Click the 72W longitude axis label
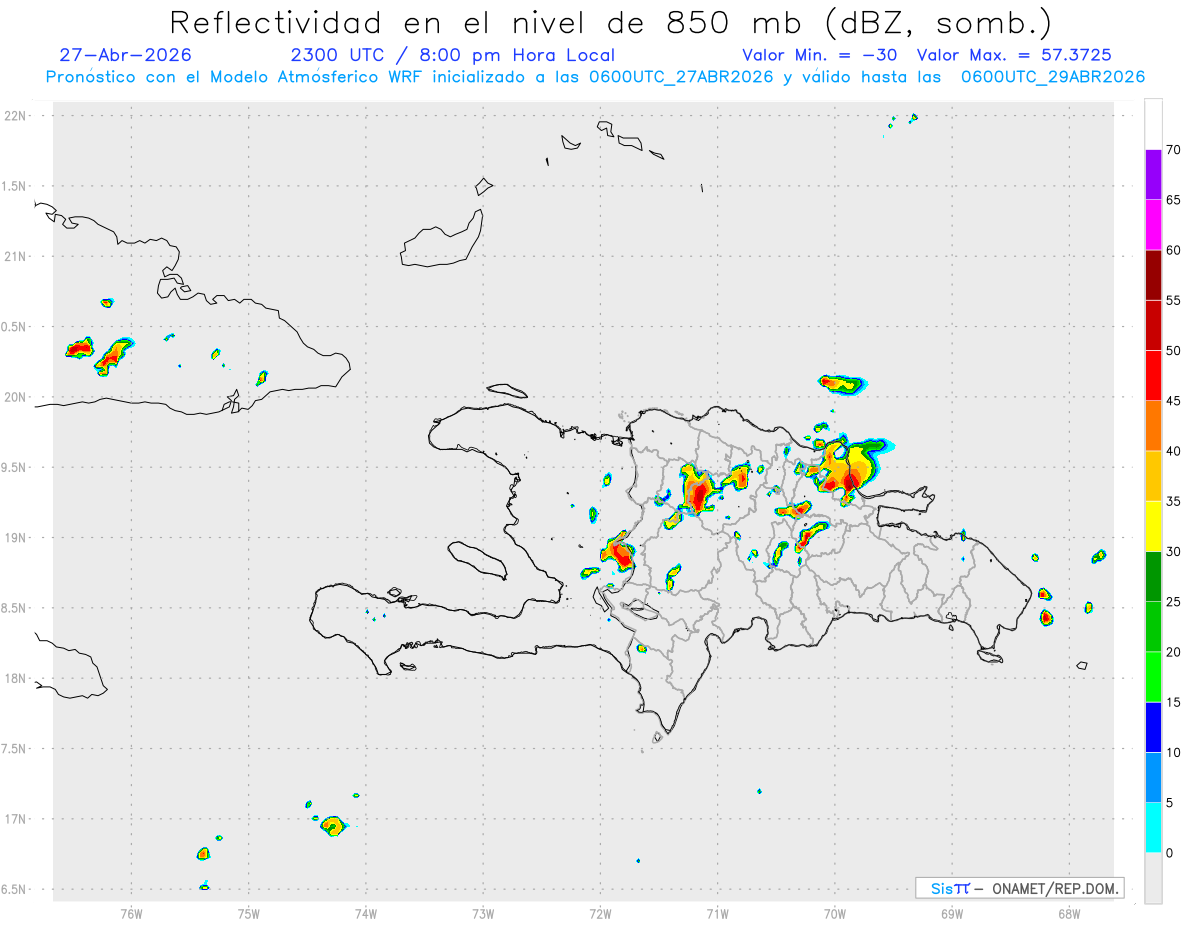The height and width of the screenshot is (927, 1200). (x=600, y=913)
